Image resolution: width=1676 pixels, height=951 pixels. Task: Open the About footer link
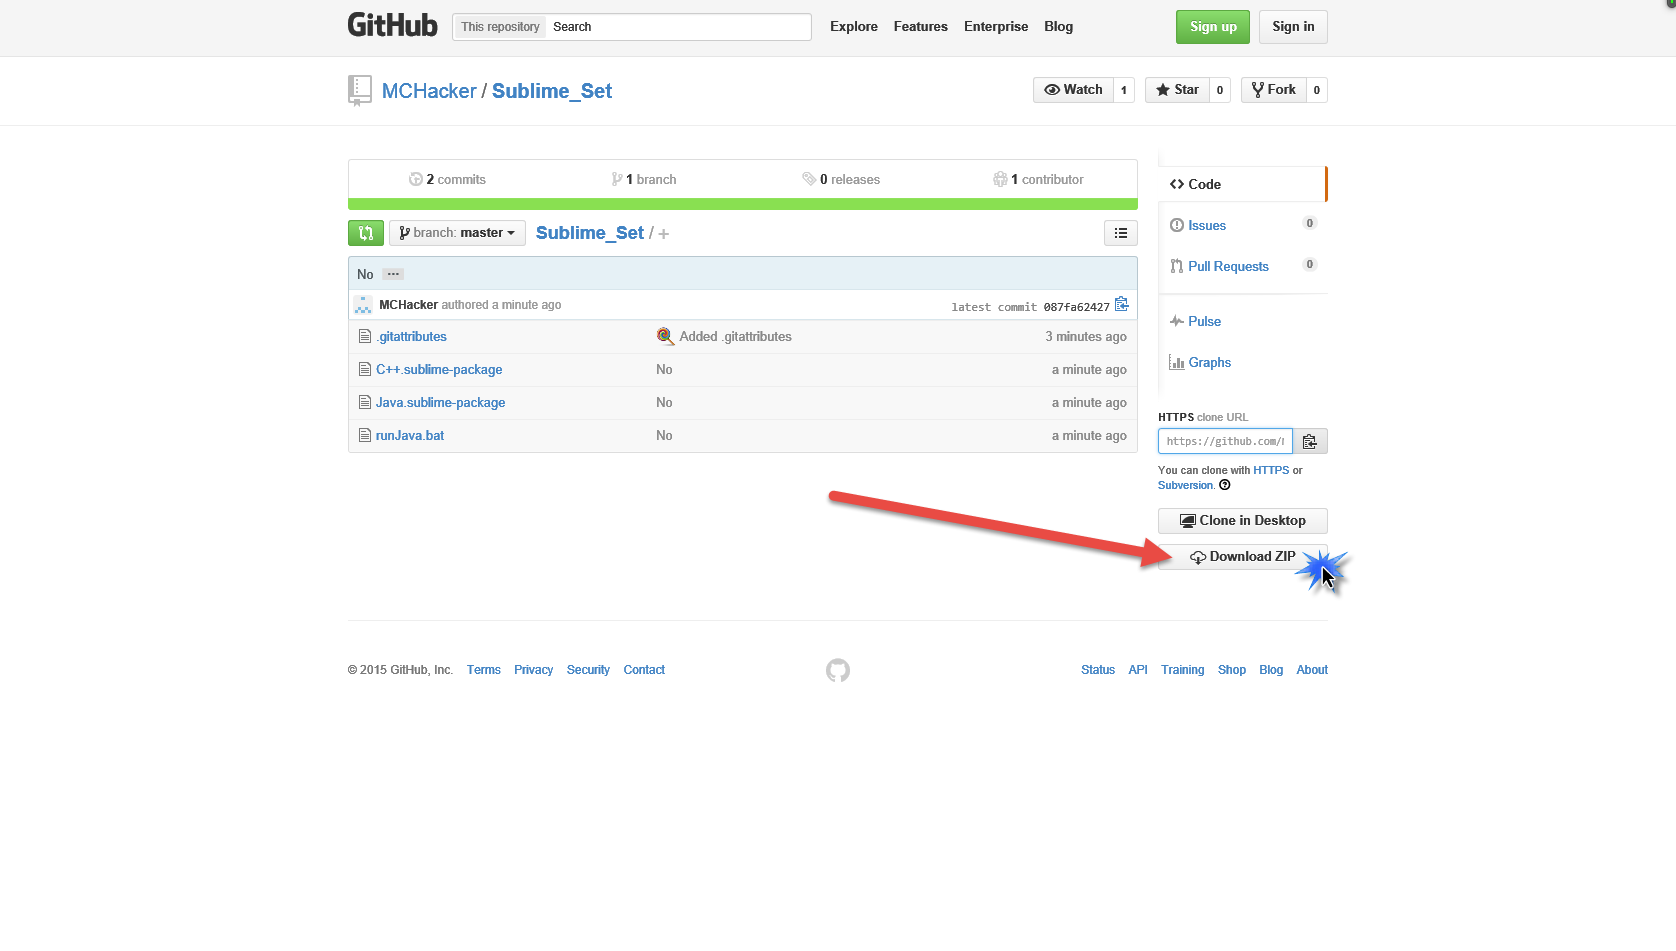click(x=1312, y=670)
